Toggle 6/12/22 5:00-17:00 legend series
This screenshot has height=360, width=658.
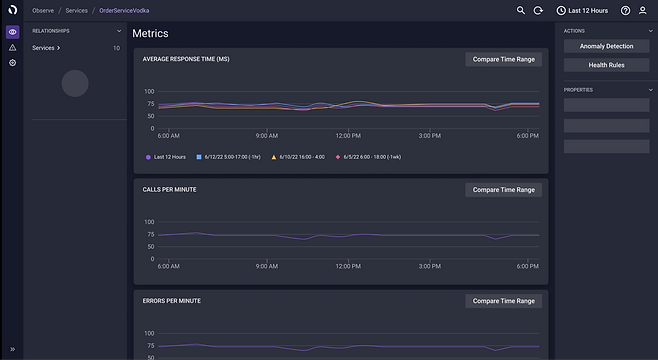tap(228, 157)
